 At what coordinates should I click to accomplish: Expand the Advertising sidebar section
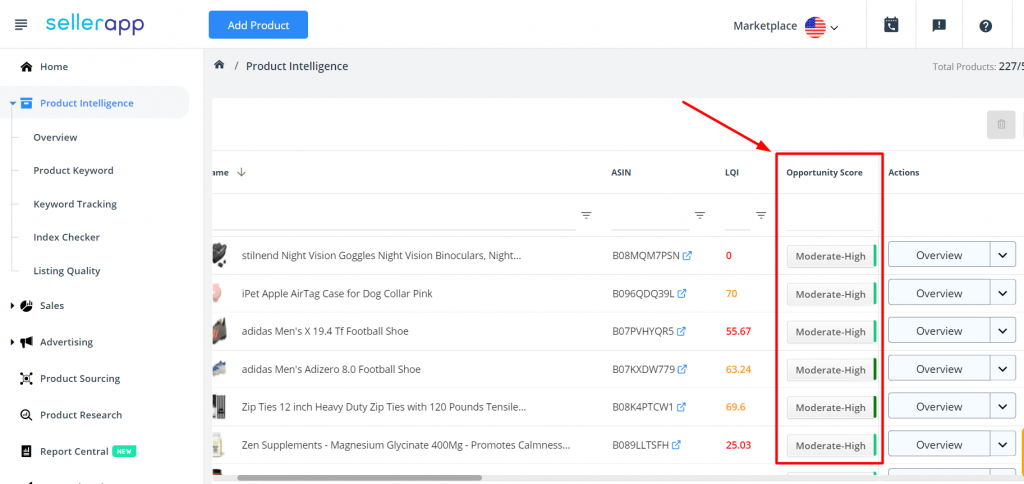(12, 342)
